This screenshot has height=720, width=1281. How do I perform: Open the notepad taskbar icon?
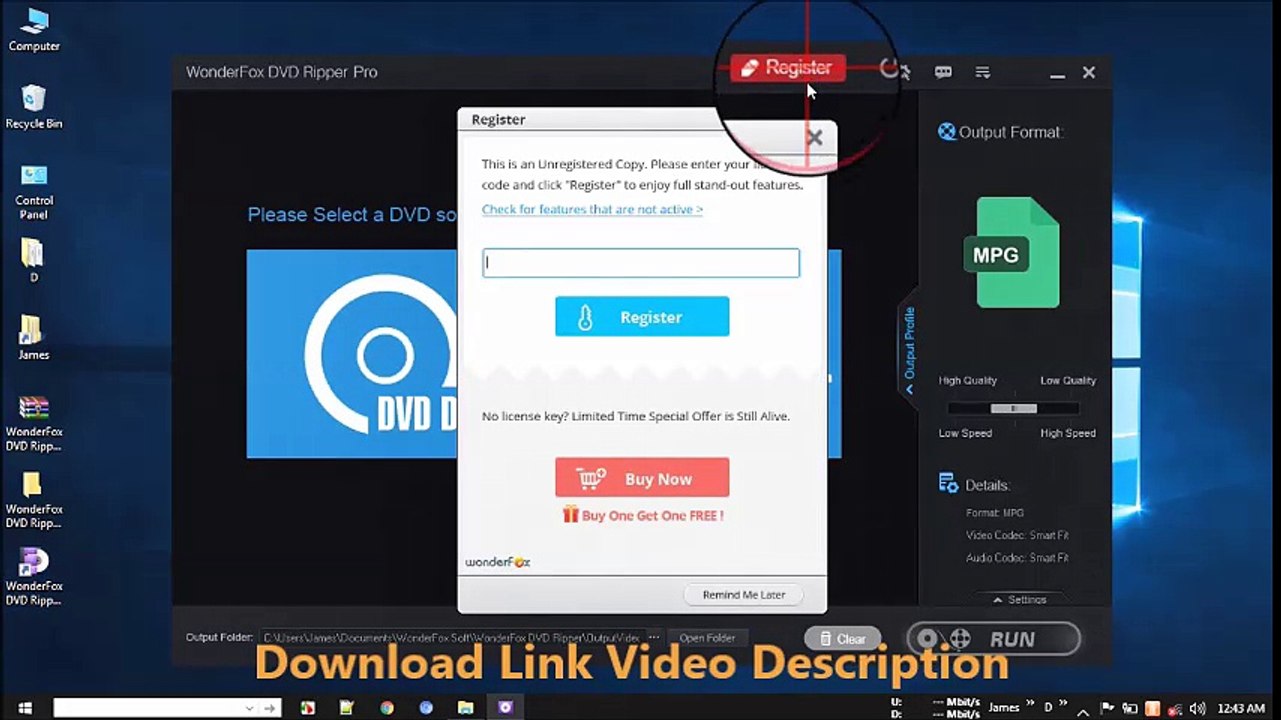[x=347, y=708]
